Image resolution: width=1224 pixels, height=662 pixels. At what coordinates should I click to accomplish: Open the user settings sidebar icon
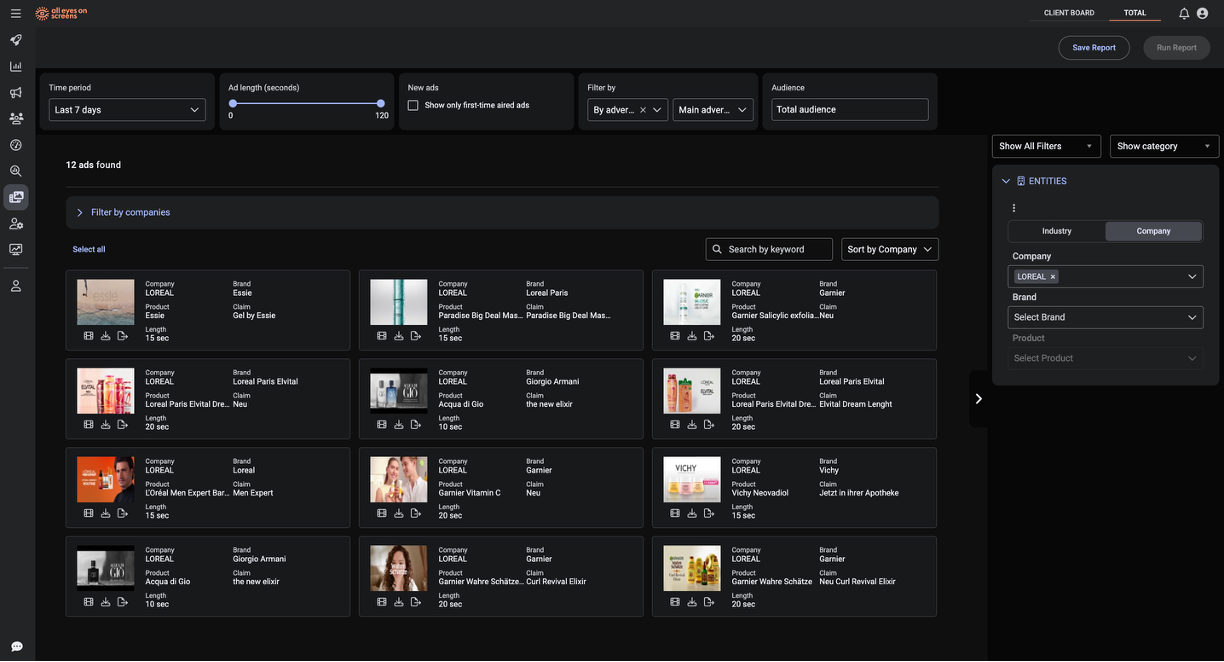point(16,224)
